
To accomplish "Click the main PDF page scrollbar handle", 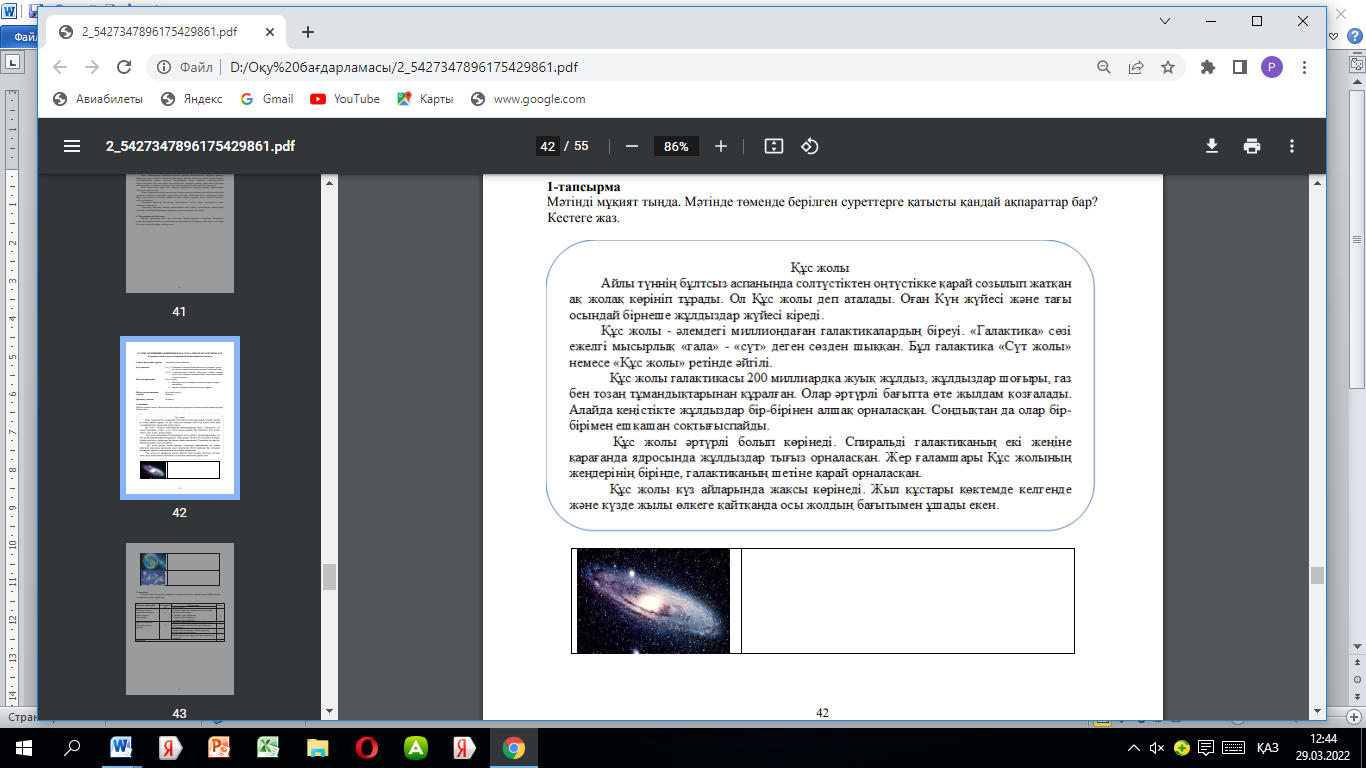I will tap(1317, 575).
